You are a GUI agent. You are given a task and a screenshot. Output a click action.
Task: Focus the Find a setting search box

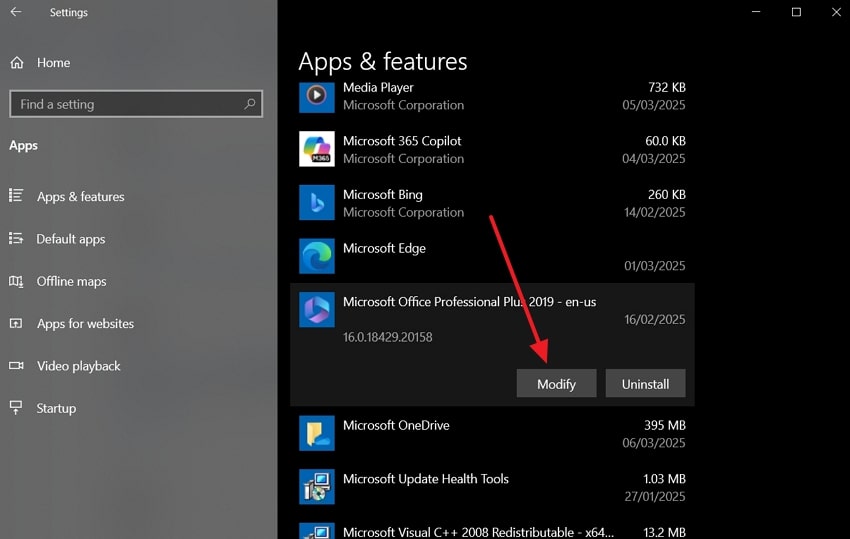pyautogui.click(x=136, y=104)
